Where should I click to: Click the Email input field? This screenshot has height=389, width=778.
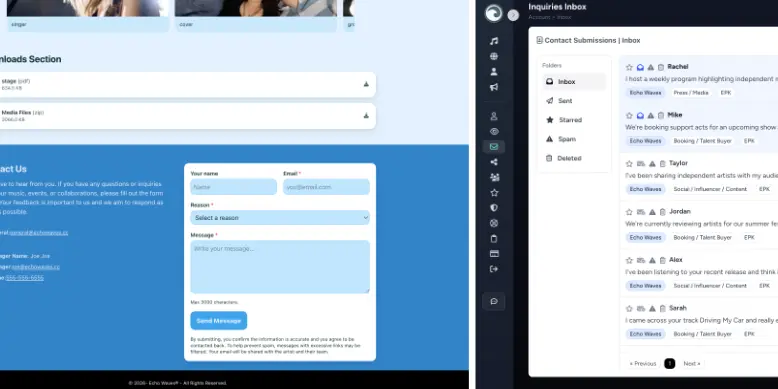pos(326,187)
